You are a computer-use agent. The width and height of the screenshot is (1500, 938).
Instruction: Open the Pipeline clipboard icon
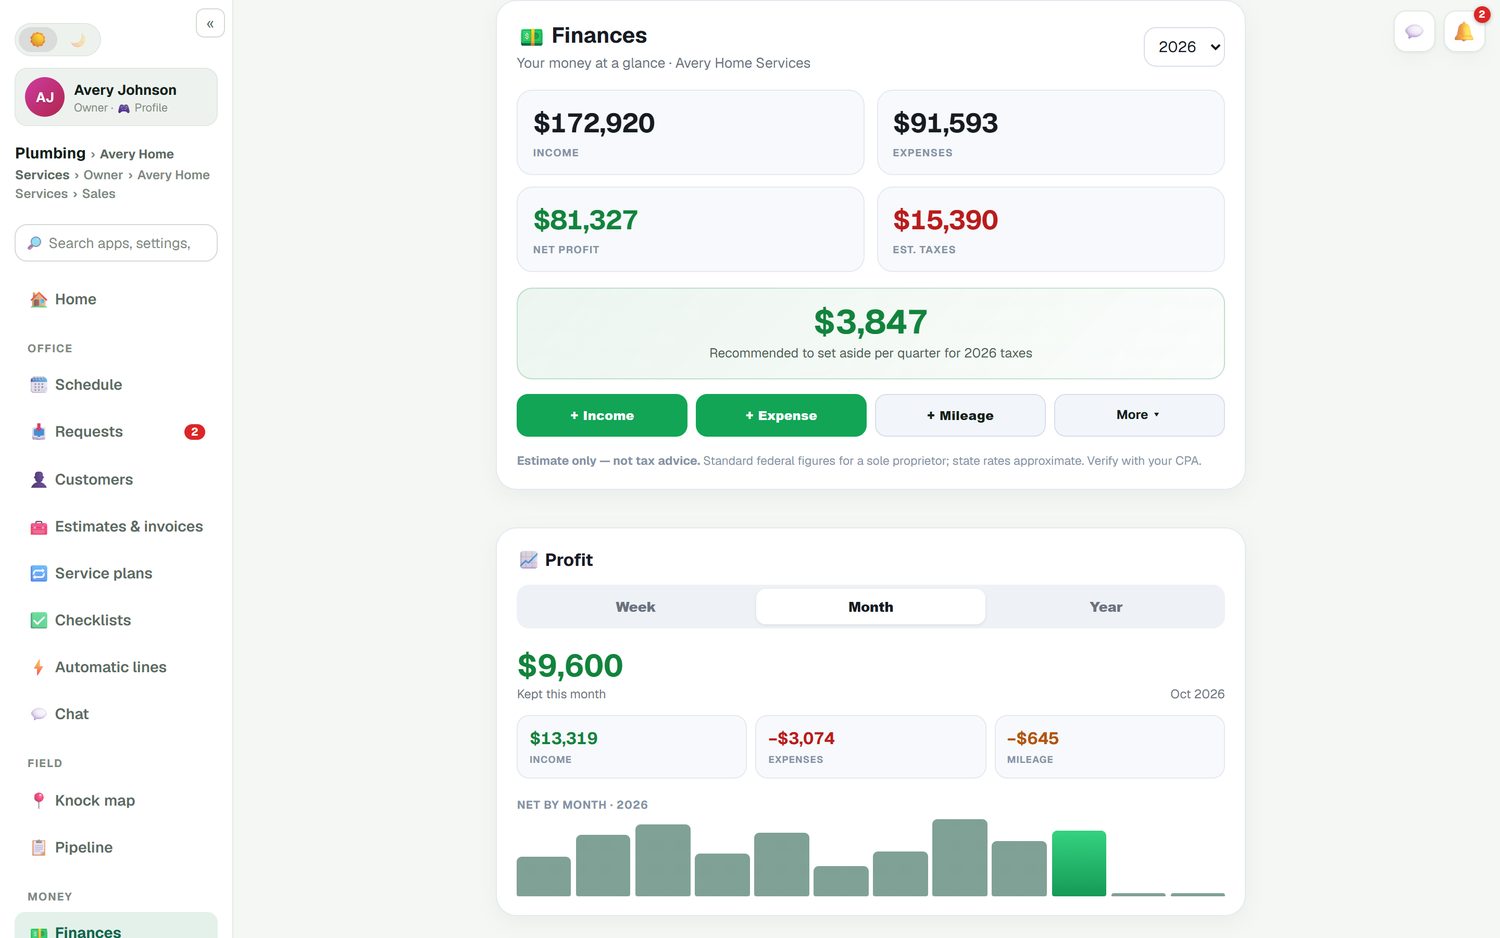(x=39, y=848)
